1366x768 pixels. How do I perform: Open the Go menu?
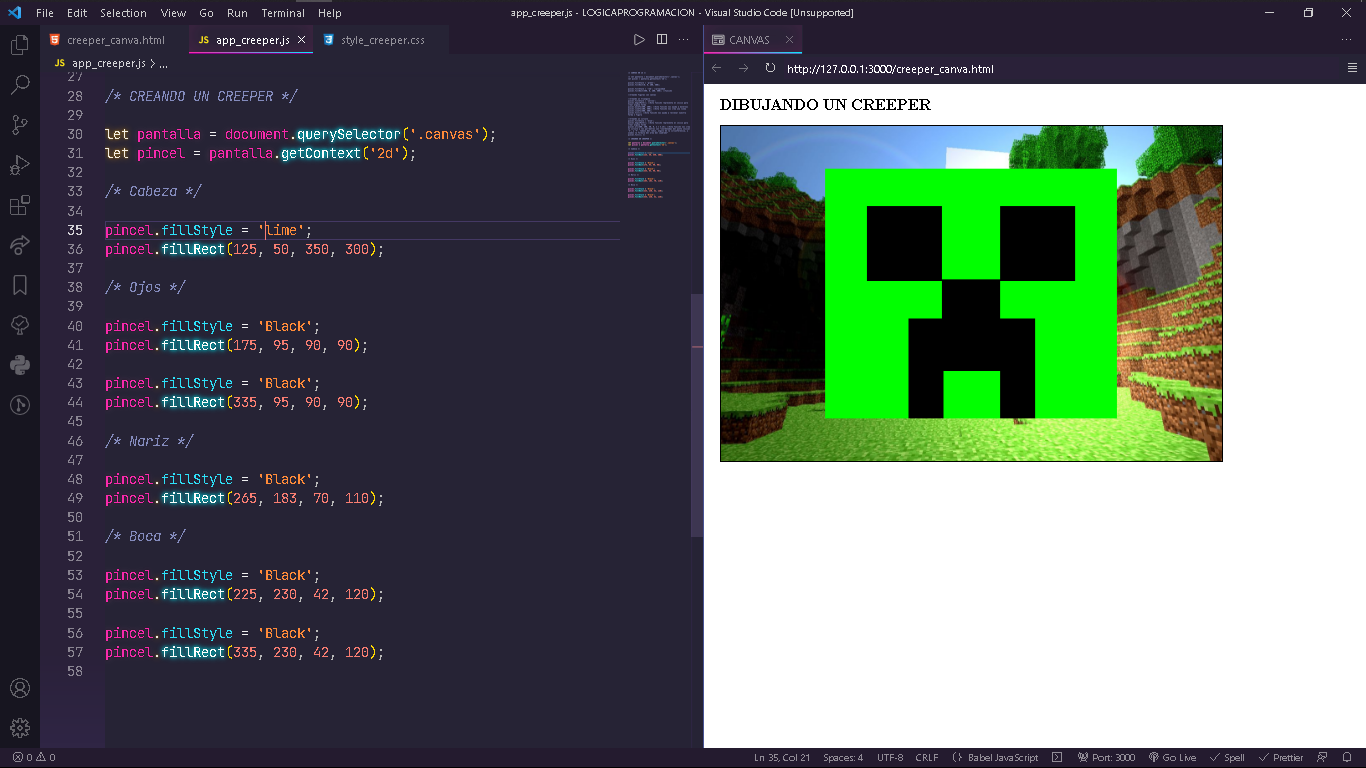pyautogui.click(x=206, y=13)
